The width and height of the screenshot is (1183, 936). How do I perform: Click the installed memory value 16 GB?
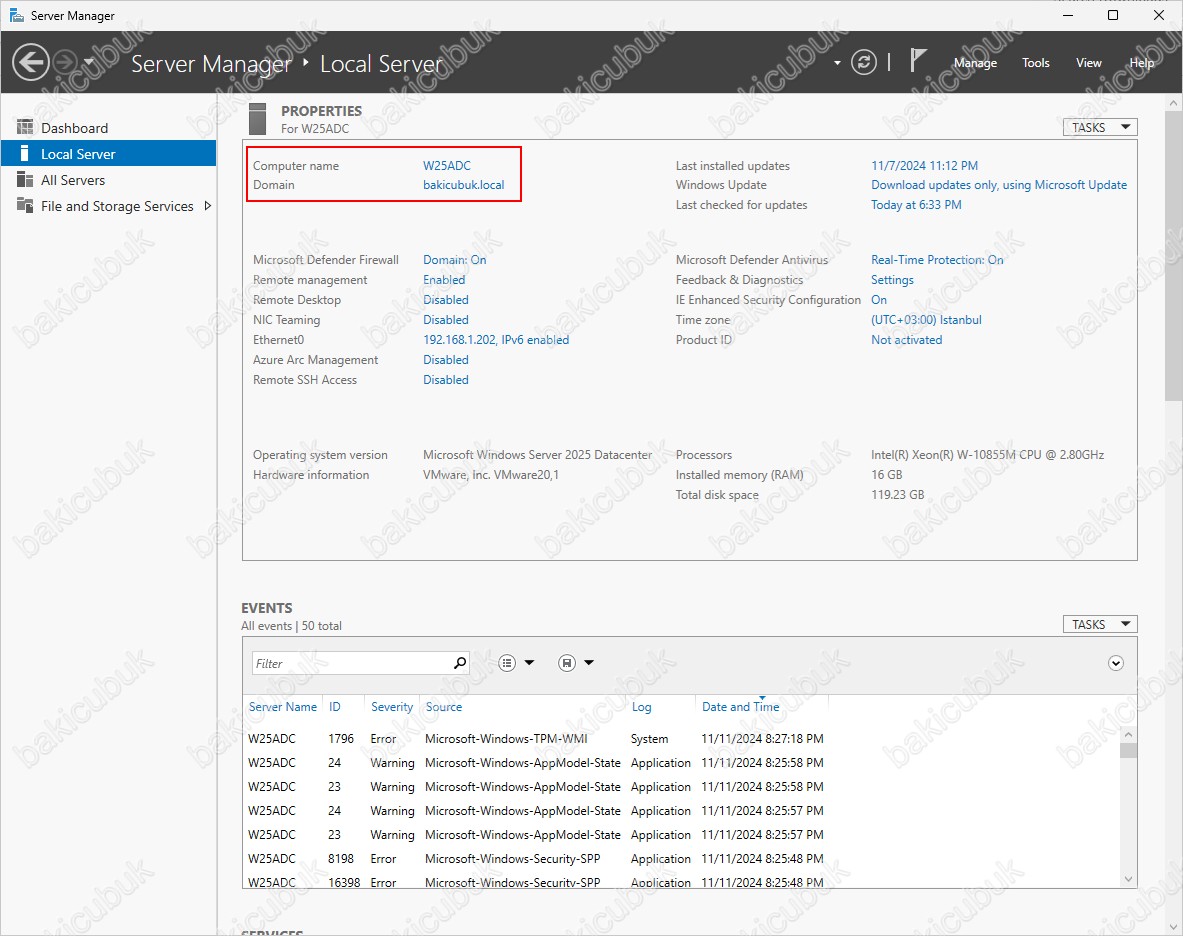tap(886, 474)
